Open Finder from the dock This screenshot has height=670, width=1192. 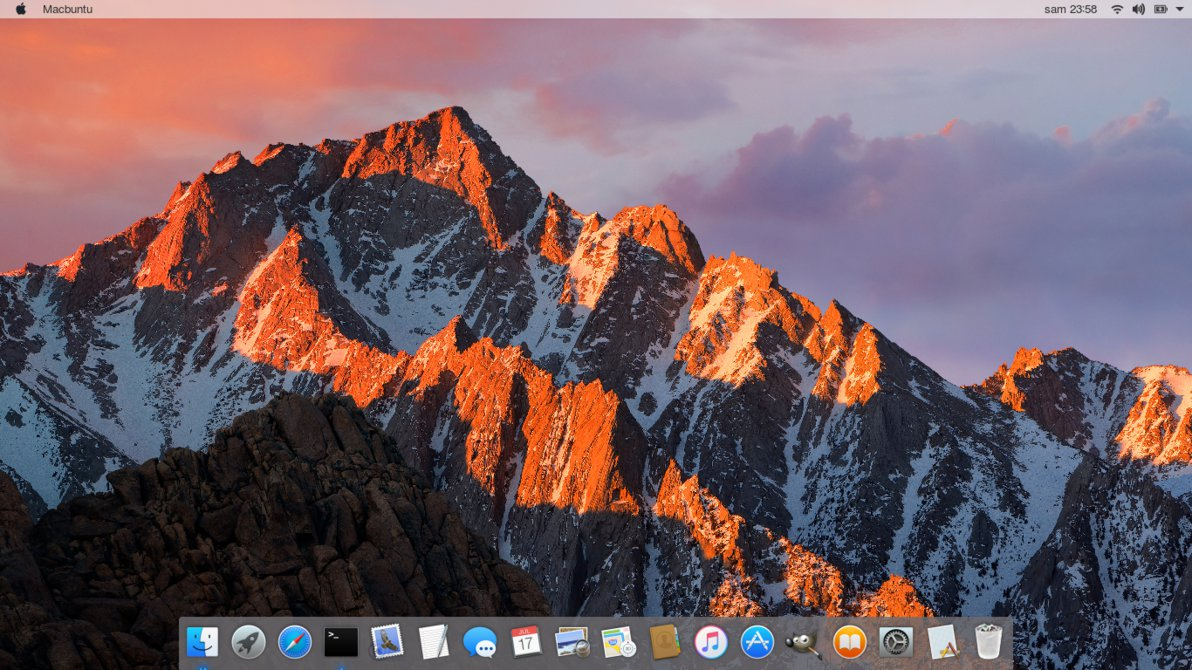[202, 643]
